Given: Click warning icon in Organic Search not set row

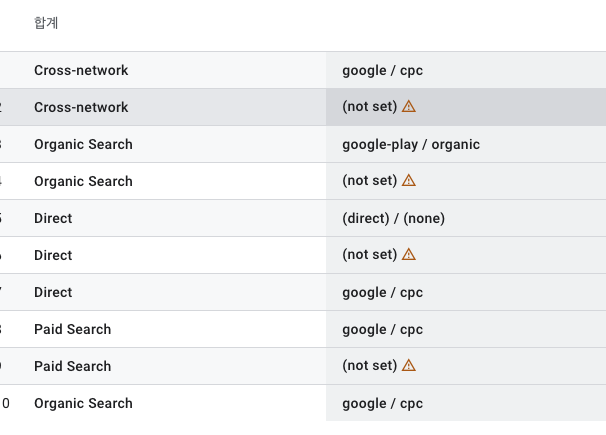Looking at the screenshot, I should (x=409, y=180).
